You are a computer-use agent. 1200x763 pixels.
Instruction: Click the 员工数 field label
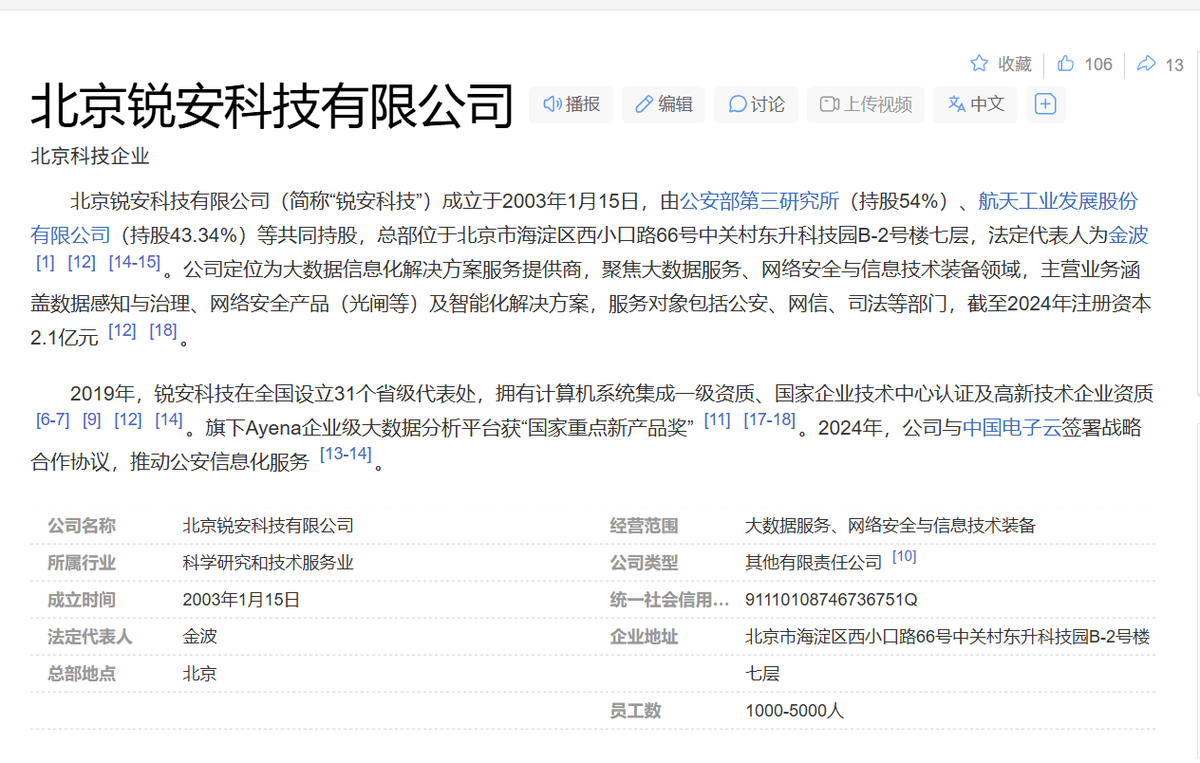click(x=636, y=711)
